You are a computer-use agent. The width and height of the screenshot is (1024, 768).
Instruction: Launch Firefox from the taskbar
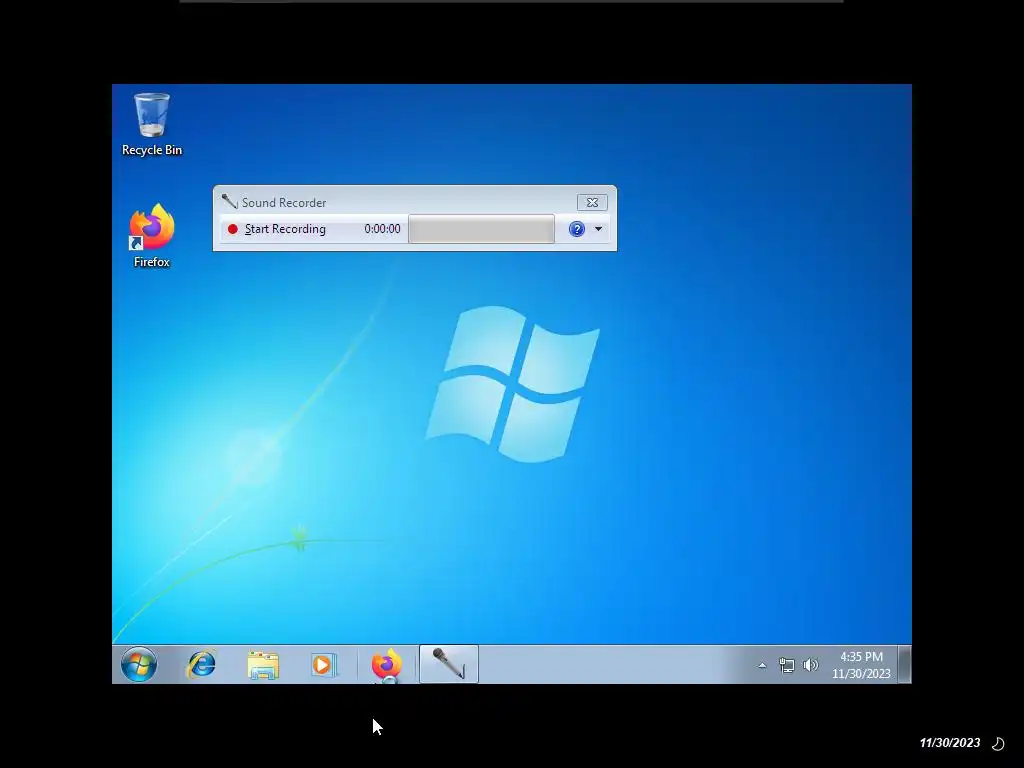coord(387,665)
